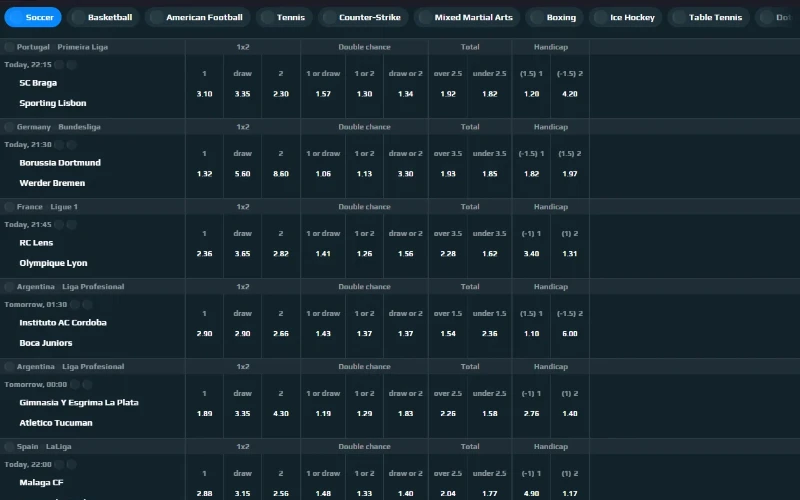Select the Mixed Martial Arts tab

pos(466,17)
